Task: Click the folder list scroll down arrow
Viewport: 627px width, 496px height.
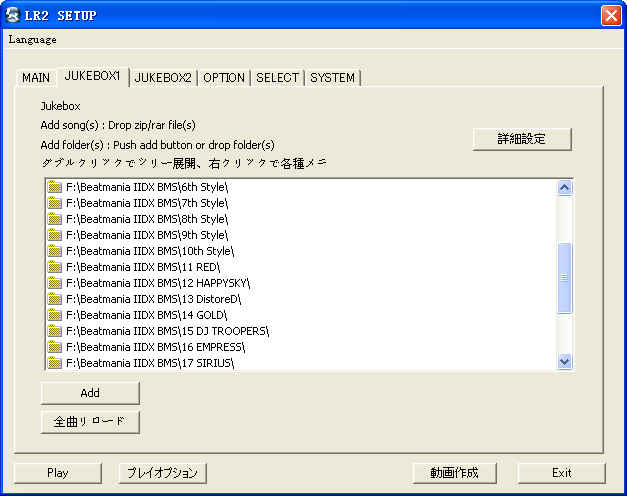Action: tap(564, 362)
